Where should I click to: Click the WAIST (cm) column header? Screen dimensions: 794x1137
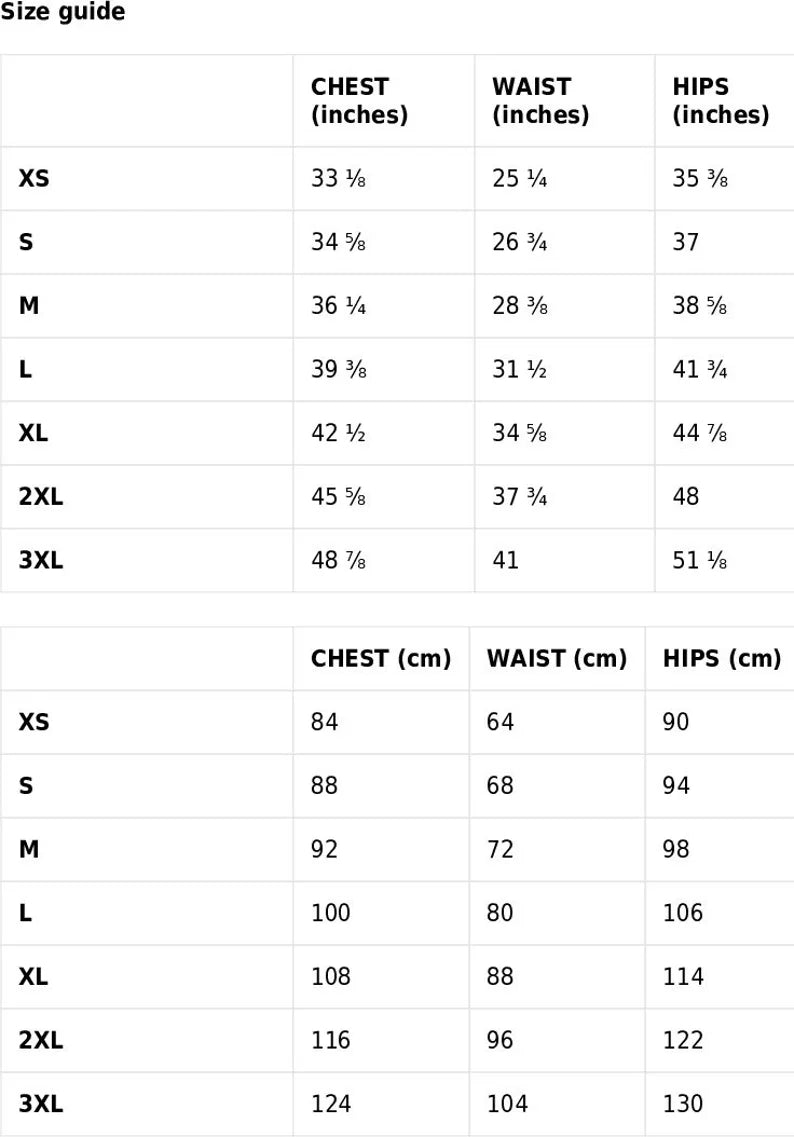point(556,659)
